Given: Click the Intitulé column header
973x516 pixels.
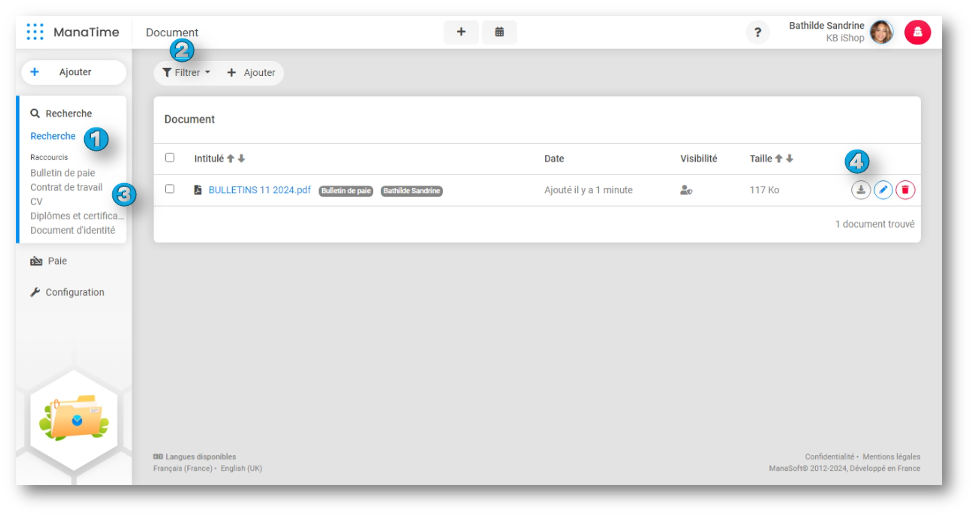Looking at the screenshot, I should pos(208,159).
